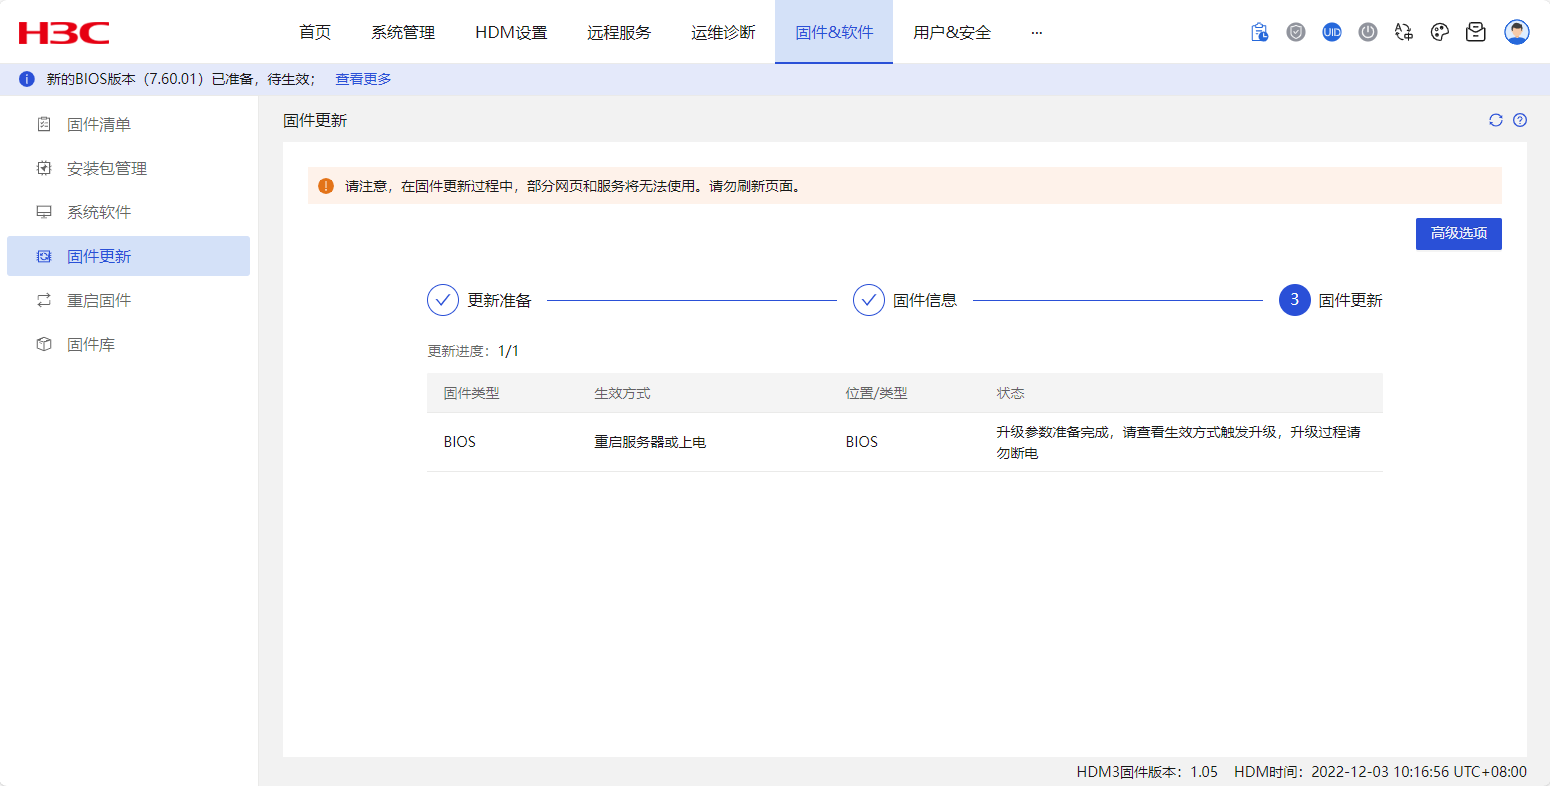
Task: Click the grey shield health status icon
Action: pos(1296,32)
